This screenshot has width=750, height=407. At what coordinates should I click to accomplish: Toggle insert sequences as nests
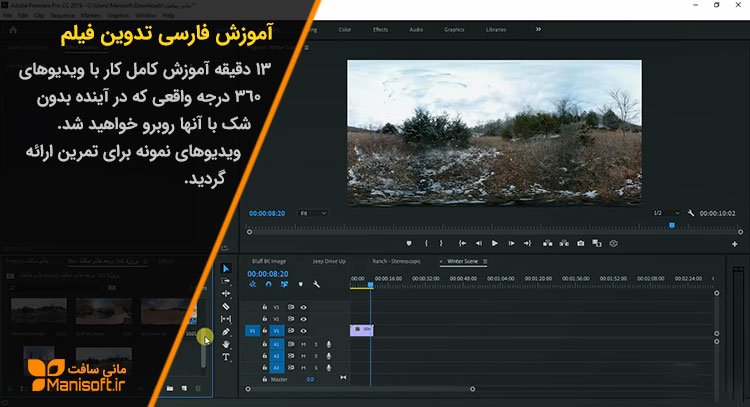coord(253,285)
